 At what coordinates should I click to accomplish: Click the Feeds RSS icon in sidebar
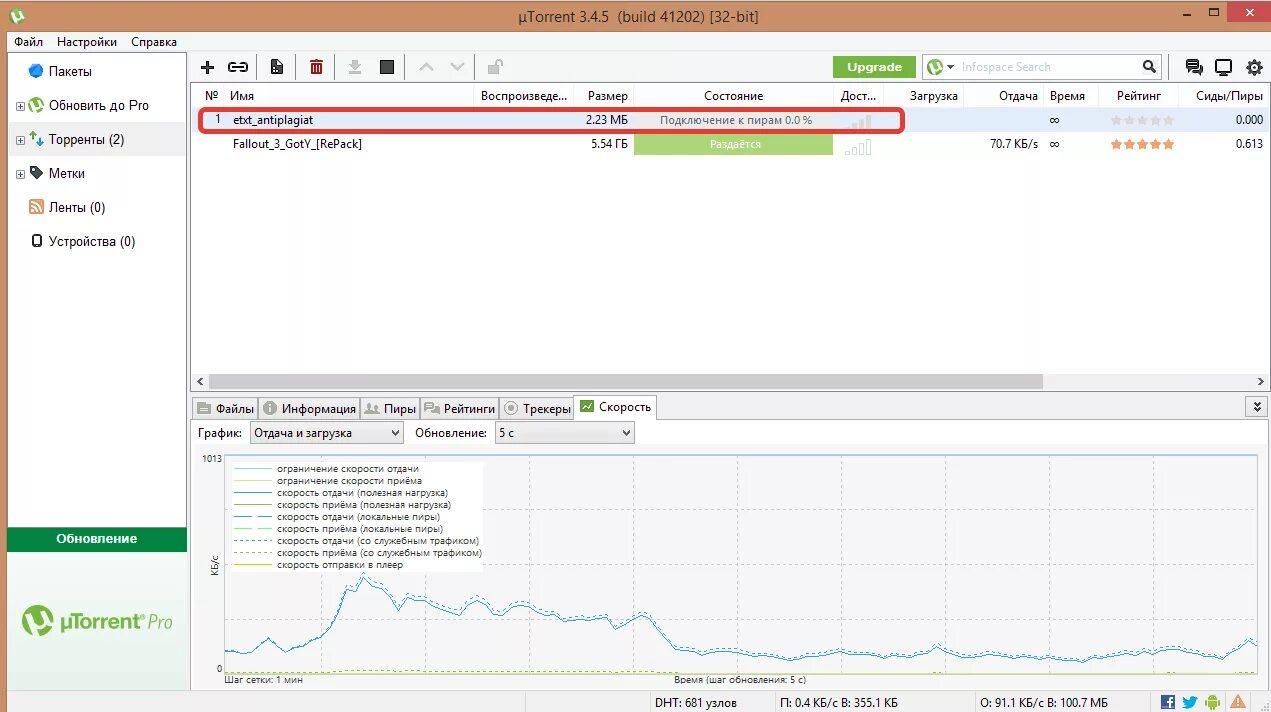[x=36, y=207]
